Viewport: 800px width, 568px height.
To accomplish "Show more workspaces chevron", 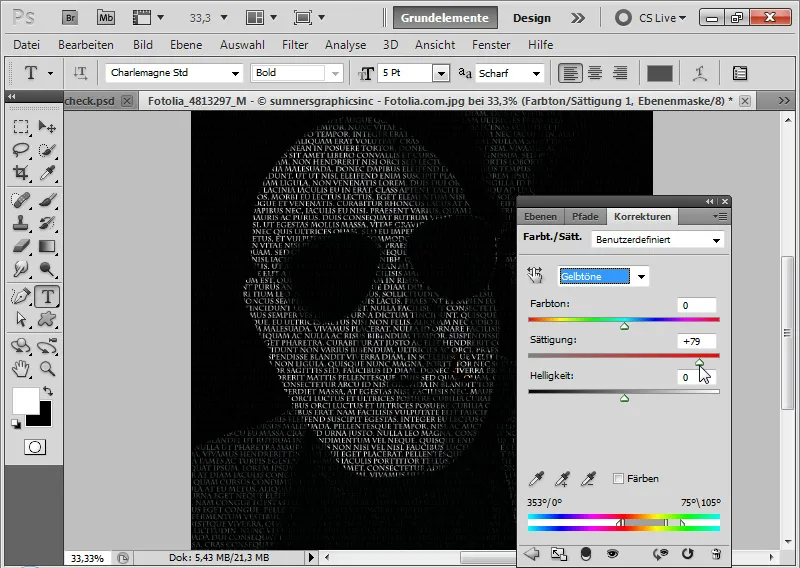I will pos(578,18).
